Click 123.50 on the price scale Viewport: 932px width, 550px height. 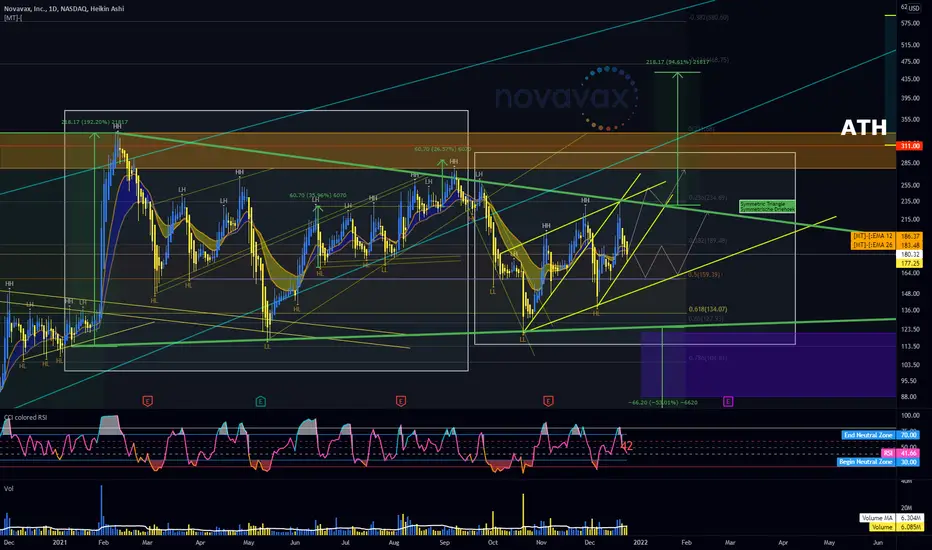910,329
